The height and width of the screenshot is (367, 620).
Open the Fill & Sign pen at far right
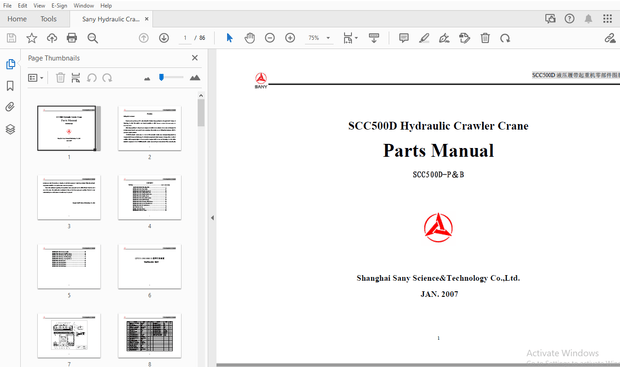pyautogui.click(x=610, y=38)
